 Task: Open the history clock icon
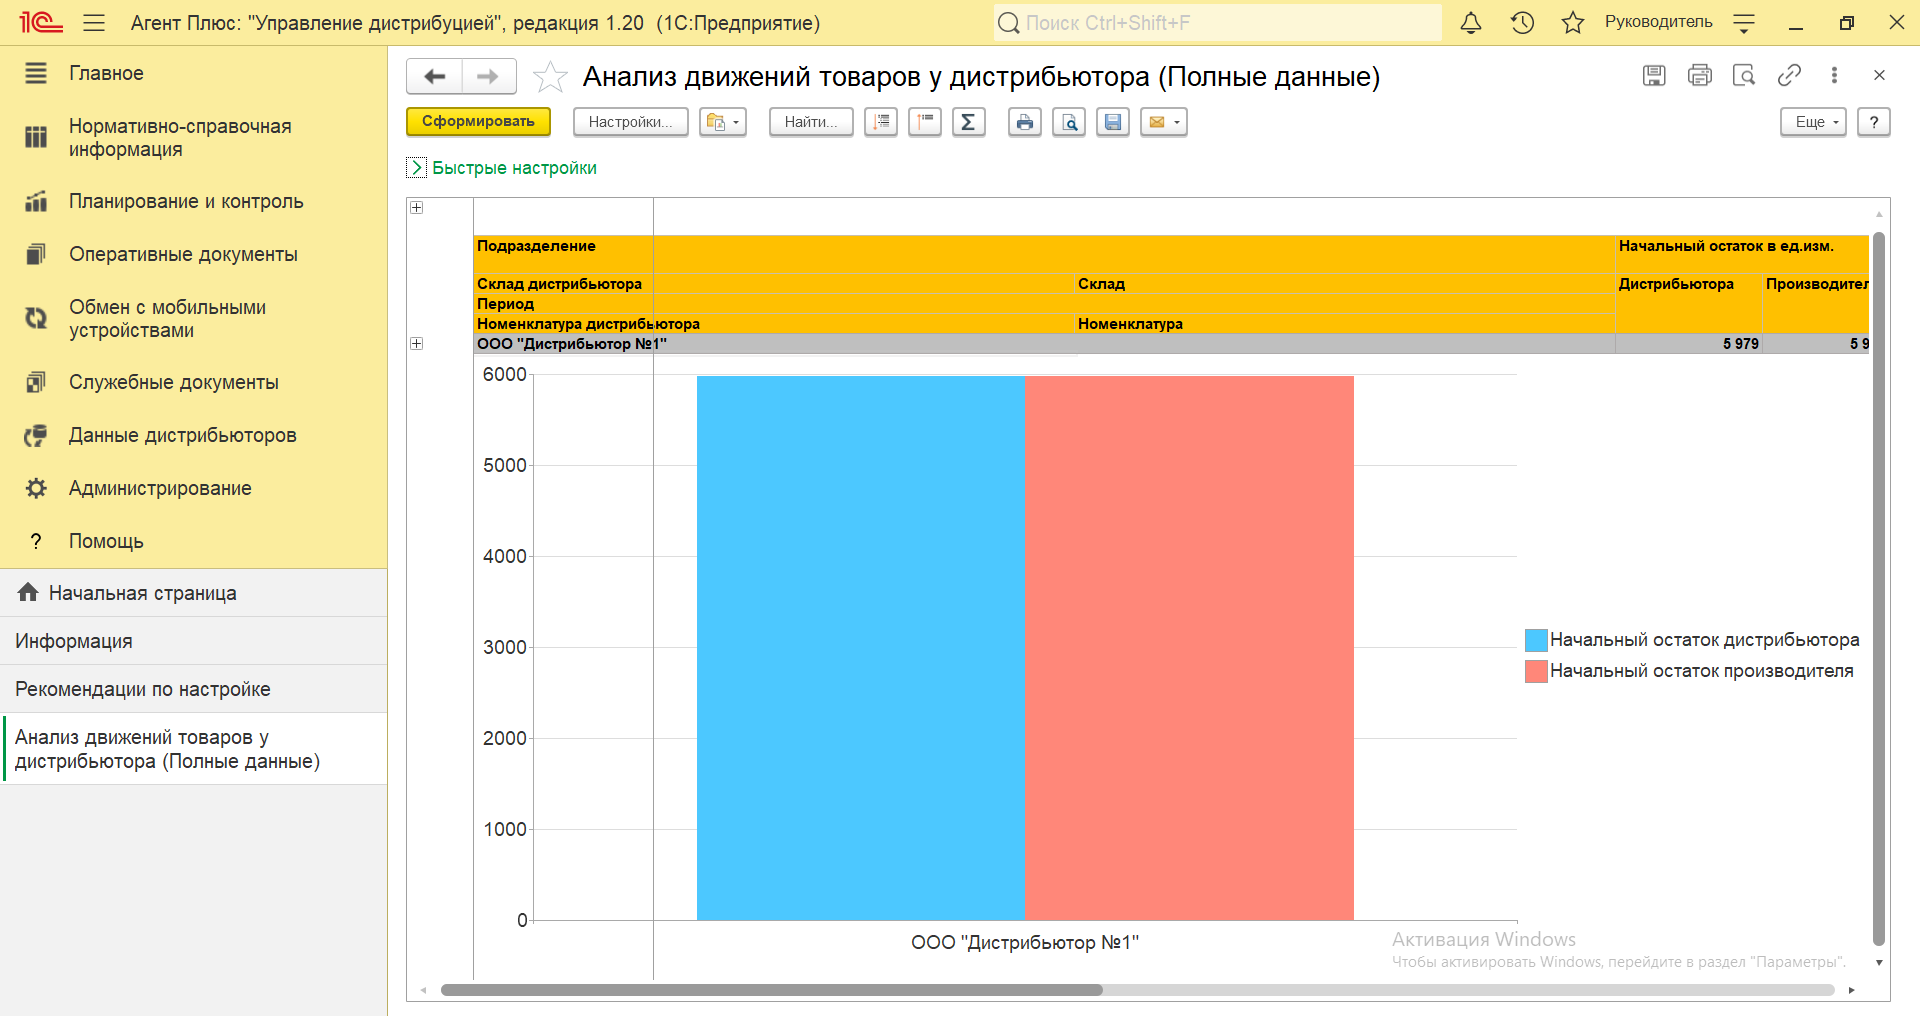(x=1522, y=22)
